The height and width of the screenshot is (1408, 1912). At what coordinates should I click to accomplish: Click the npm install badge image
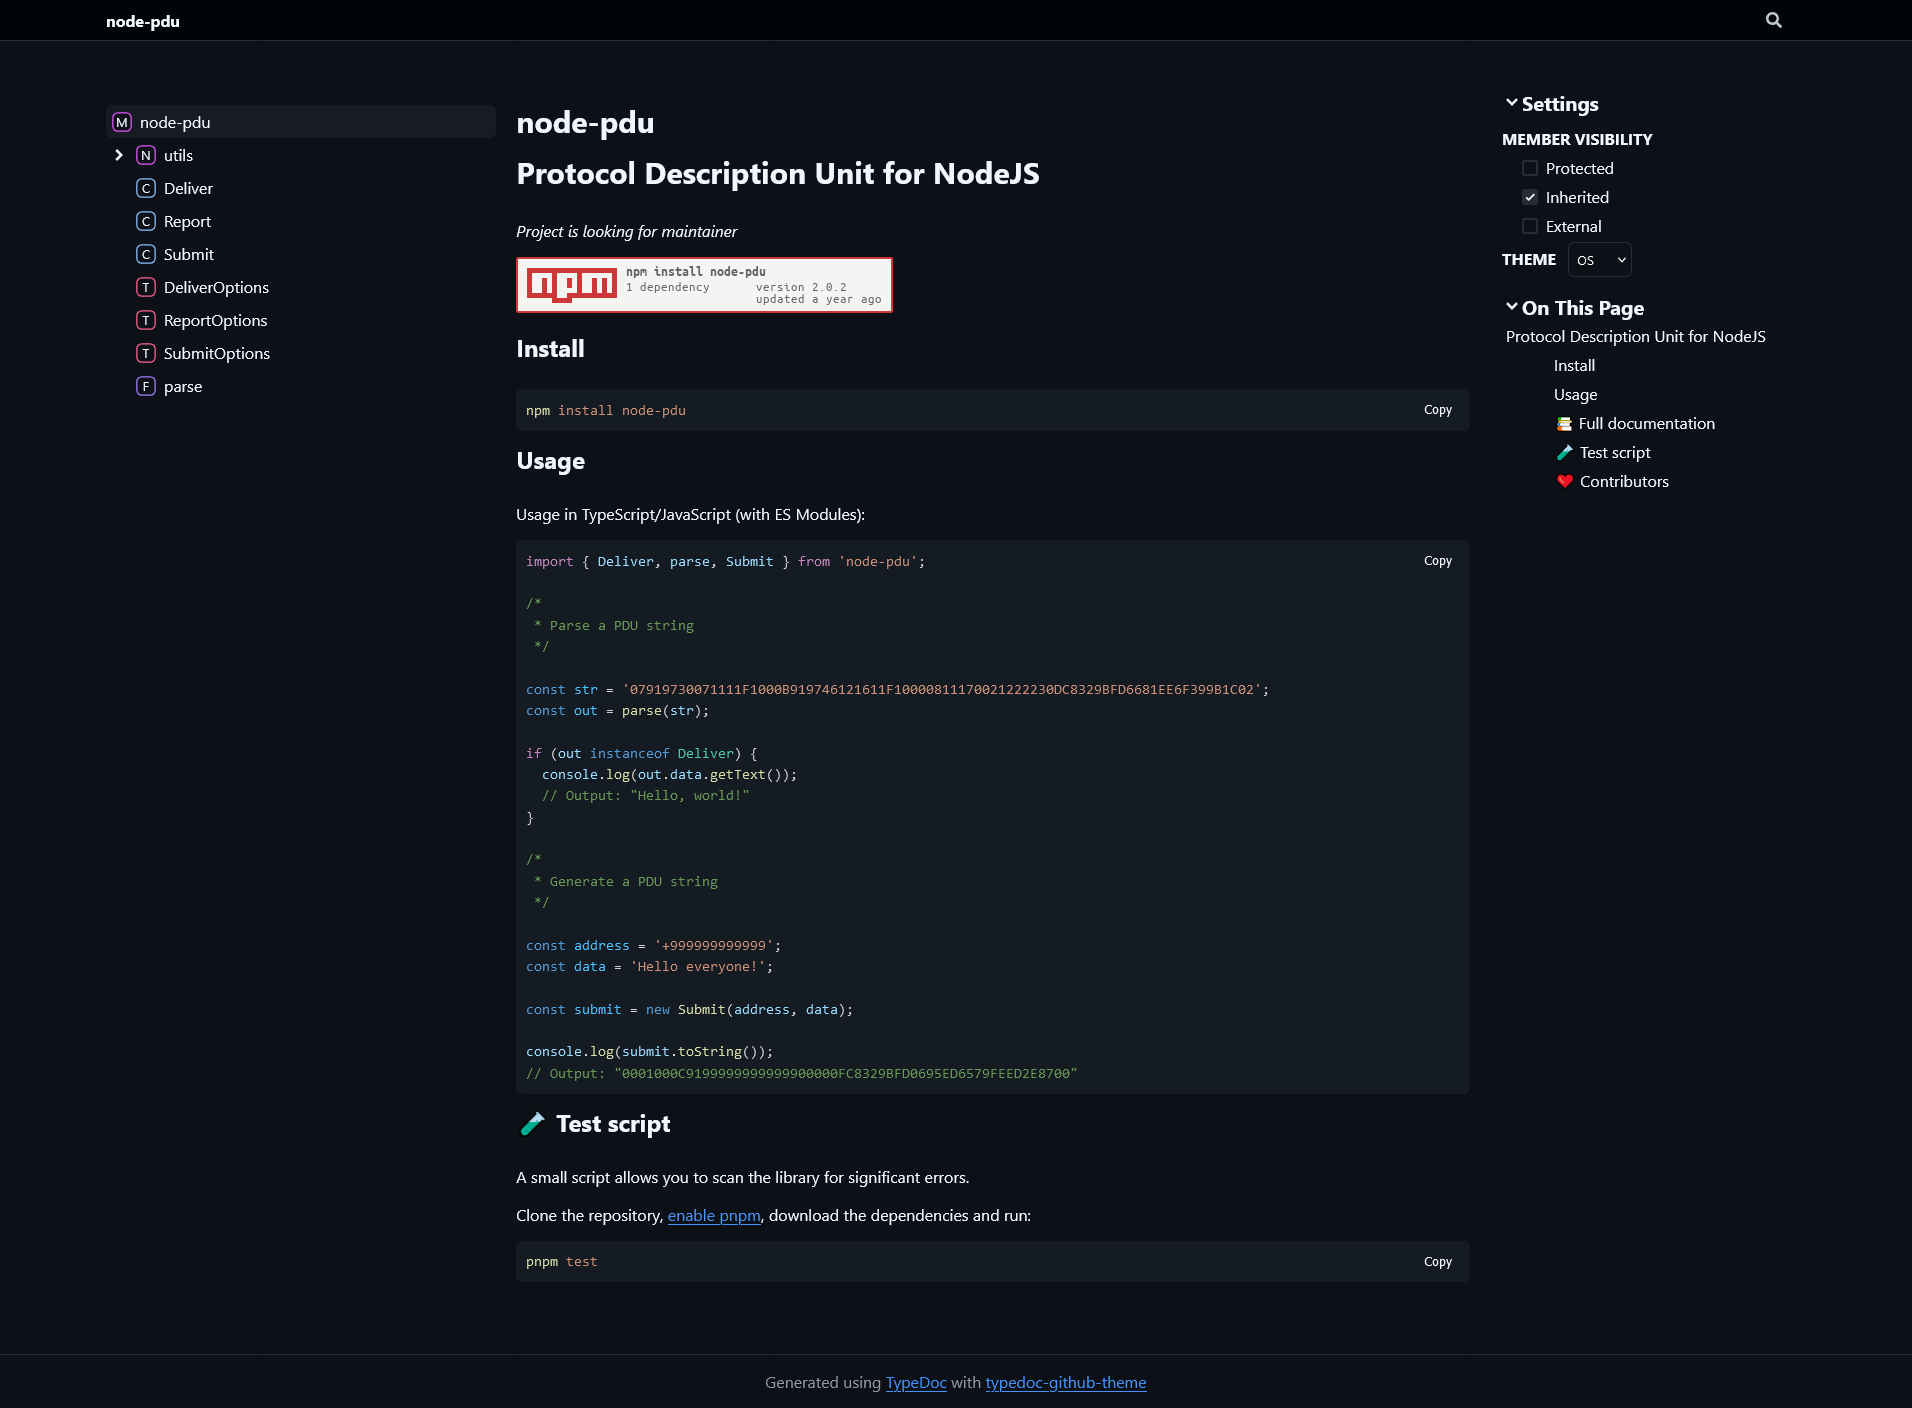point(704,285)
